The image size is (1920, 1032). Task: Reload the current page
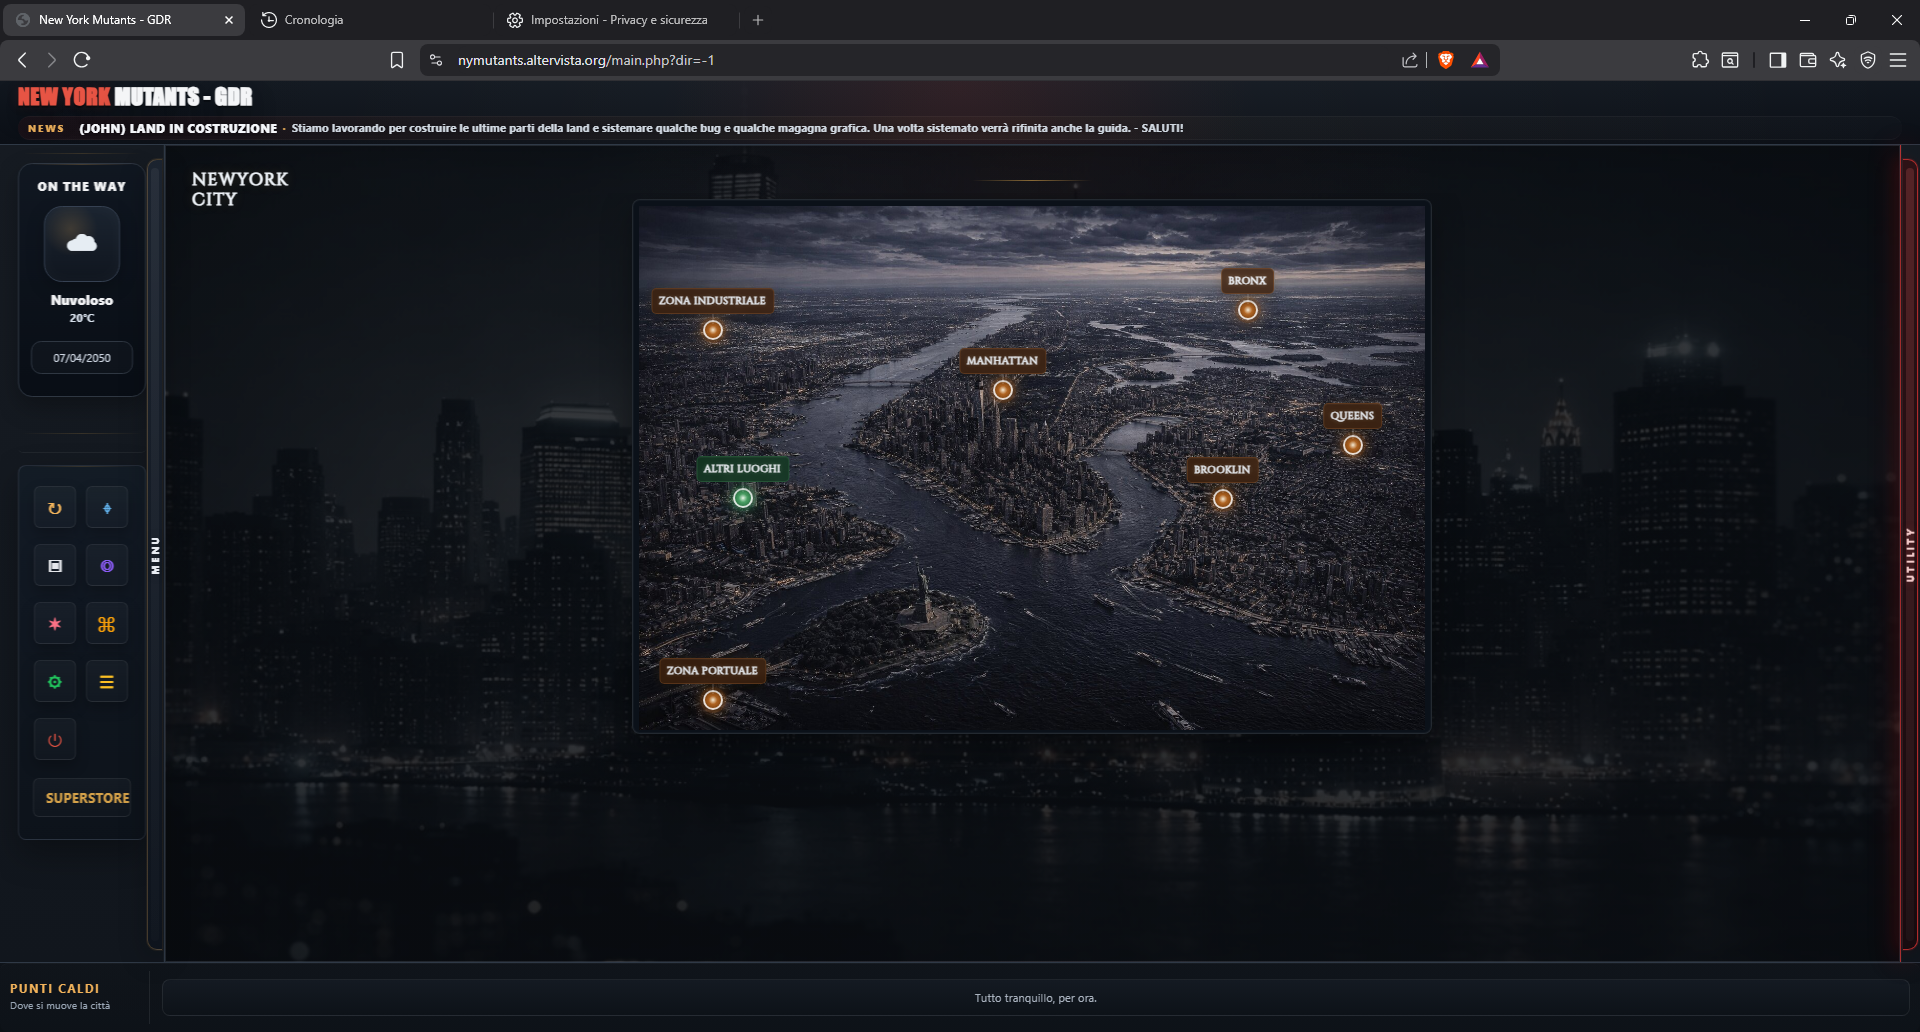point(82,60)
